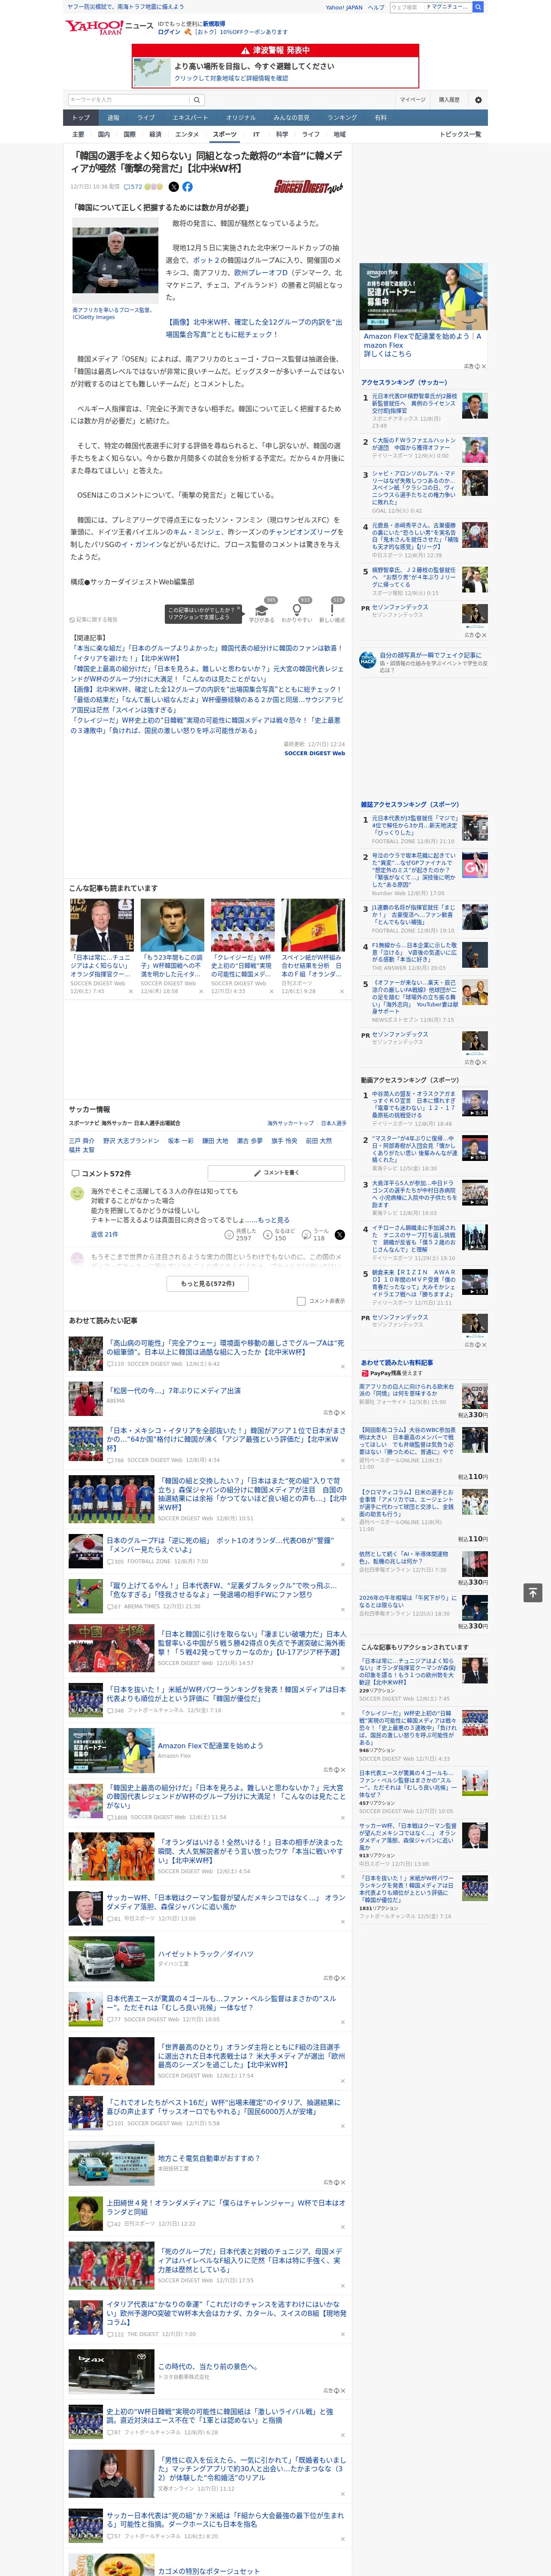Open the settings gear icon
The height and width of the screenshot is (2576, 551).
coord(478,100)
